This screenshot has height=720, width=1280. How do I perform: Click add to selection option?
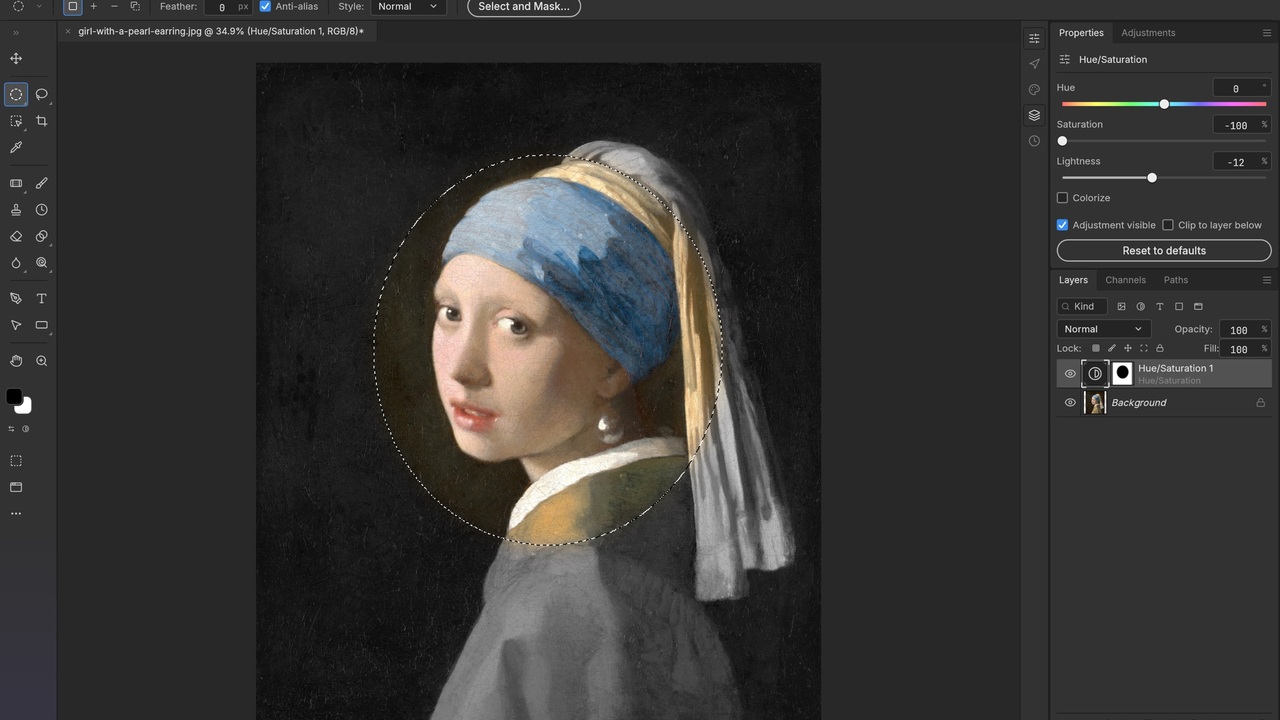click(x=93, y=6)
